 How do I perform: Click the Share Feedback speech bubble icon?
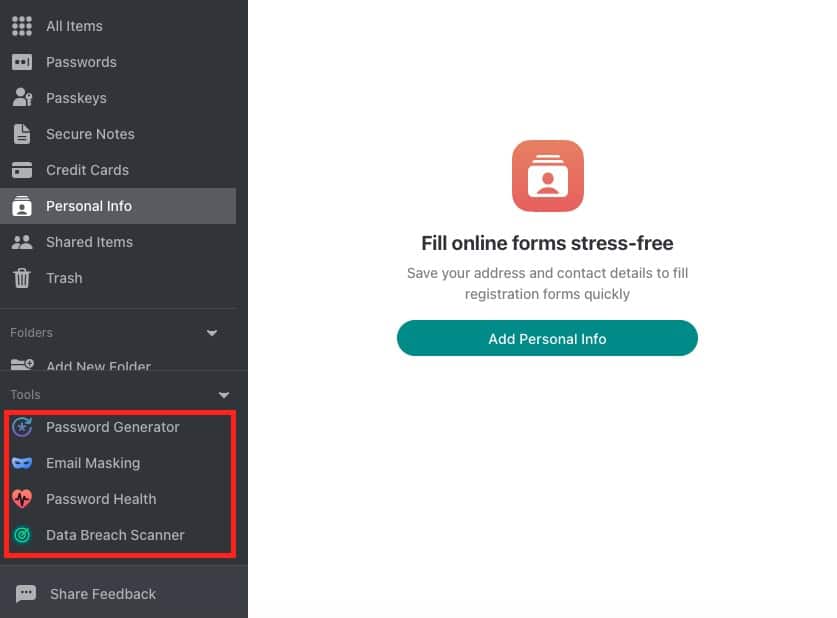[x=26, y=593]
